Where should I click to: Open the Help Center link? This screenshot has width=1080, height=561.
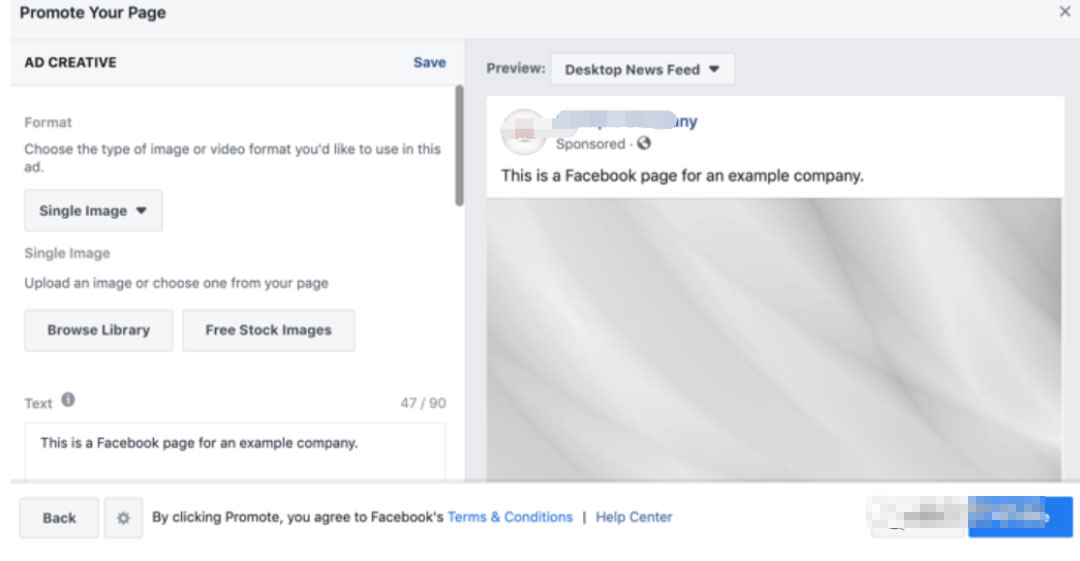pos(634,517)
